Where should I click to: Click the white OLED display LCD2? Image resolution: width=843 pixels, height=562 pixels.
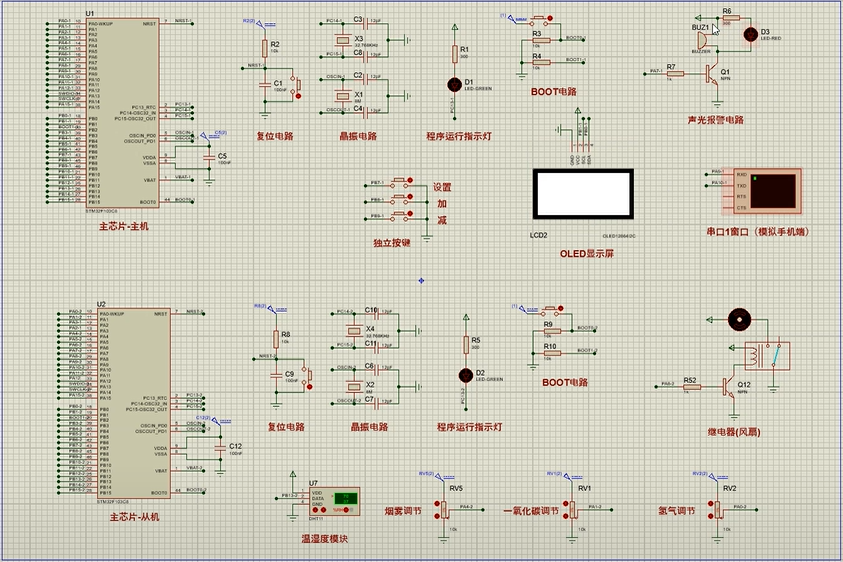583,194
